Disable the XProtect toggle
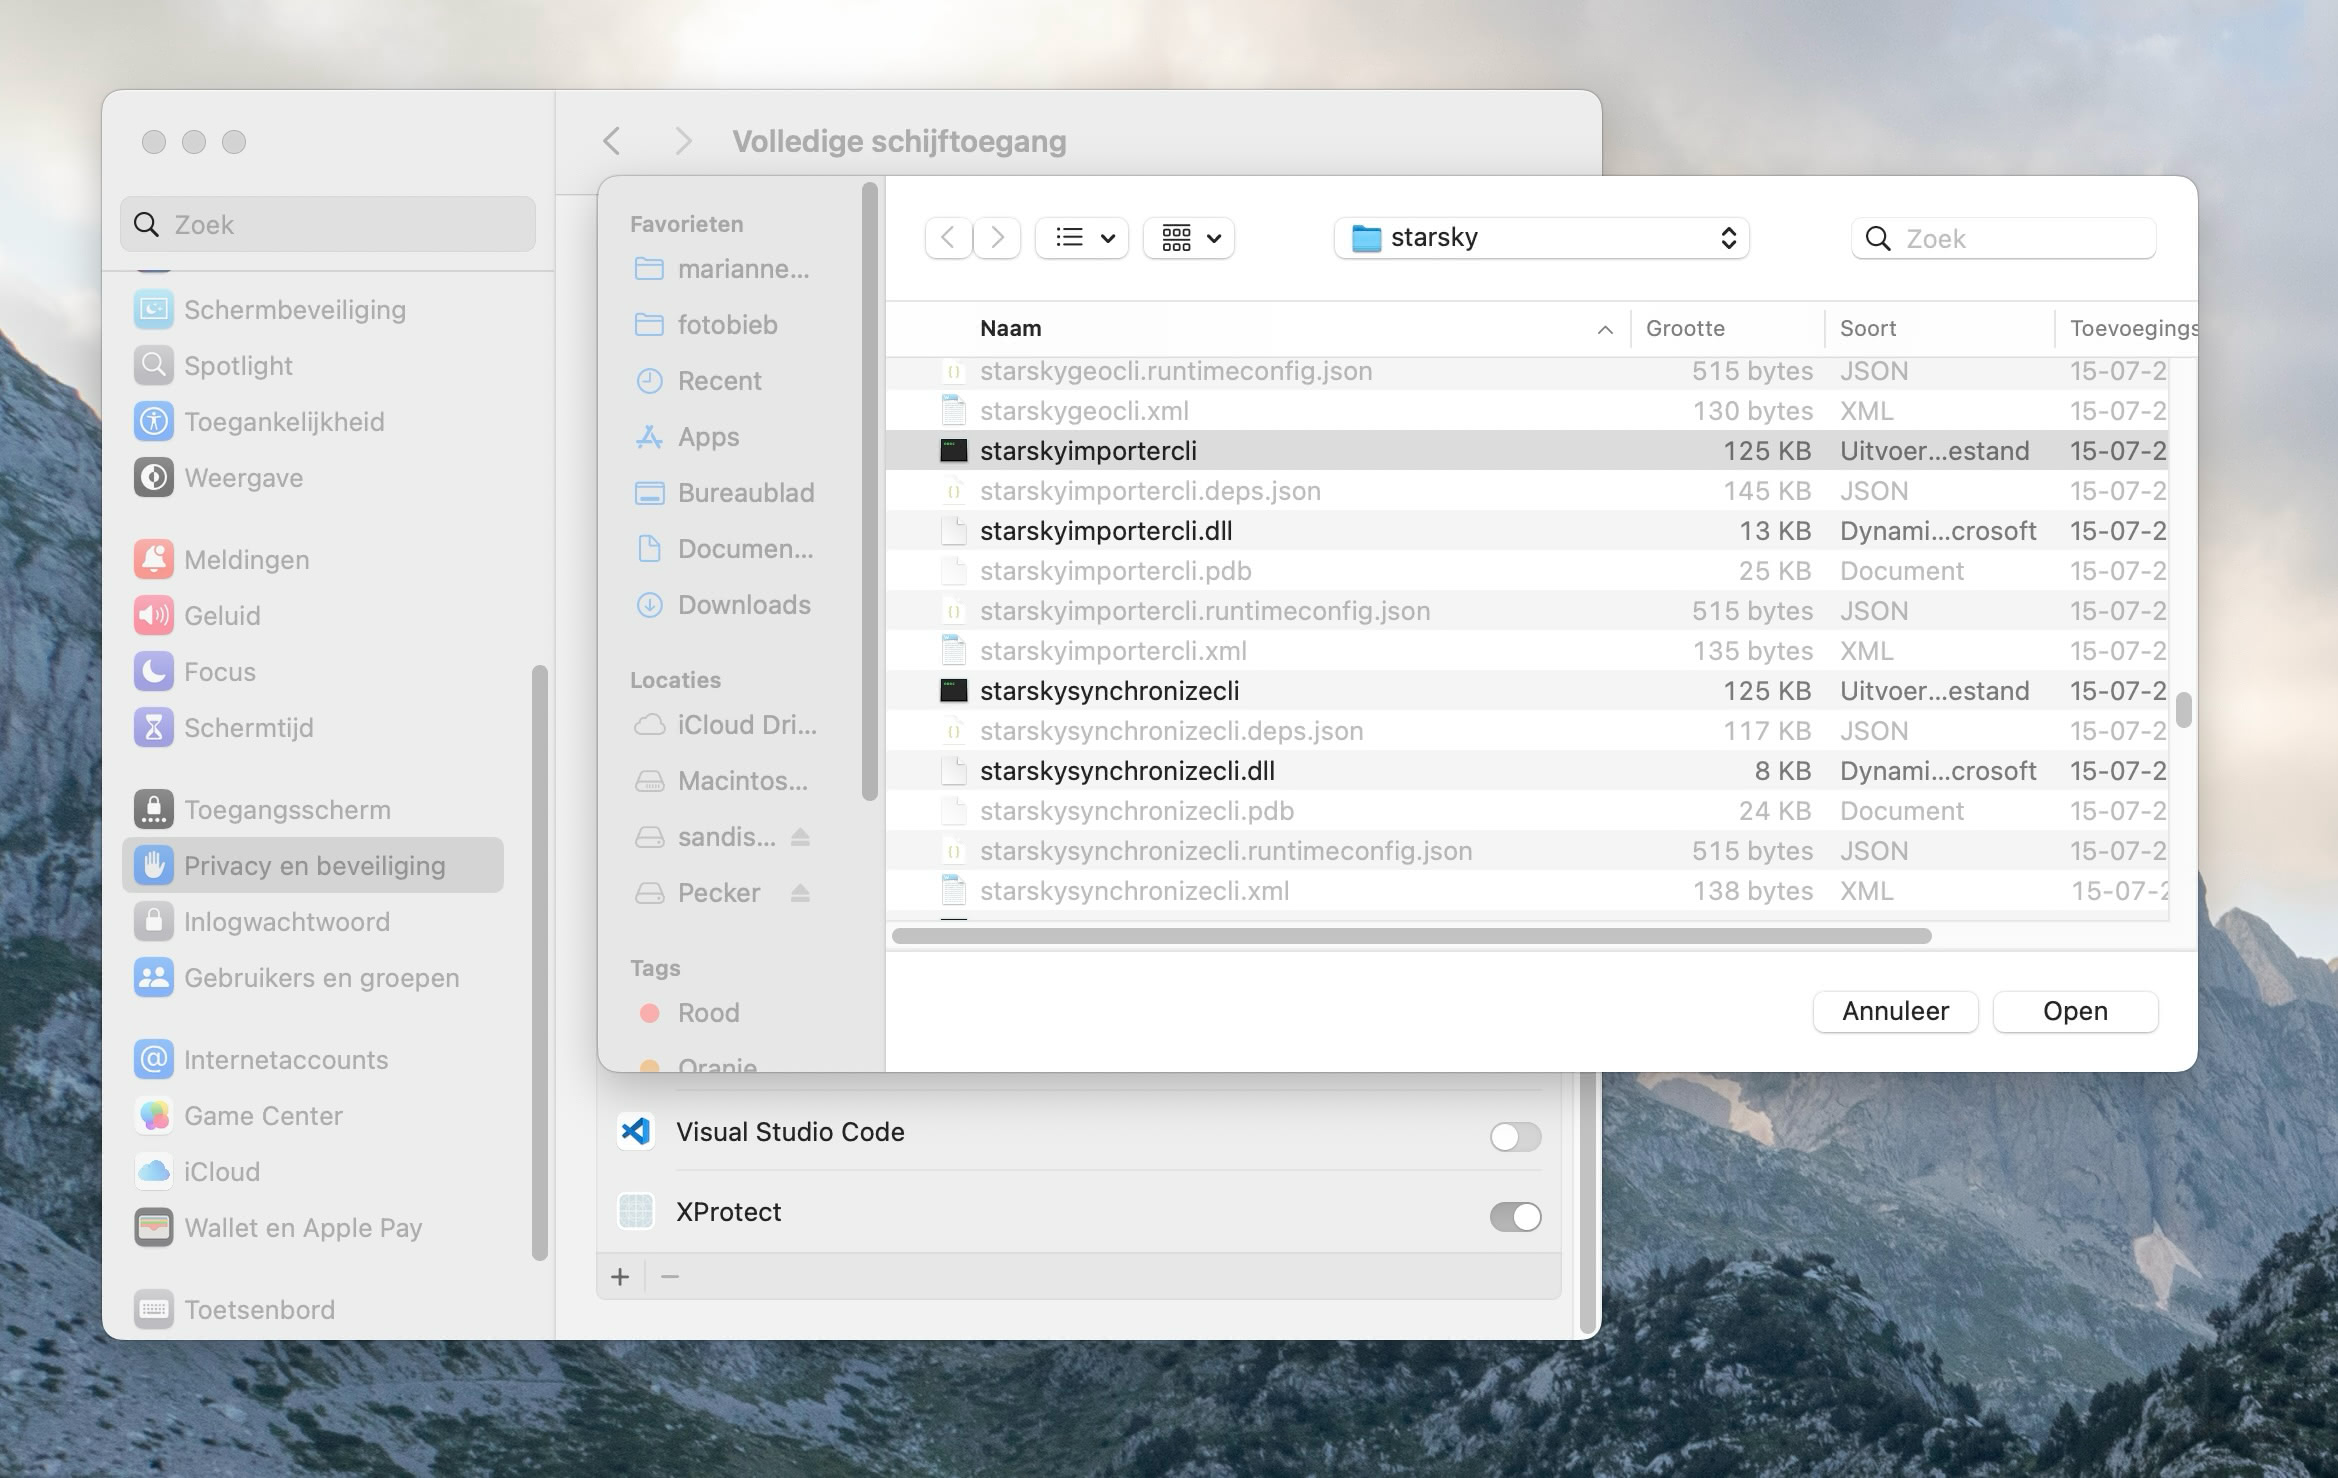This screenshot has height=1478, width=2338. [1513, 1216]
